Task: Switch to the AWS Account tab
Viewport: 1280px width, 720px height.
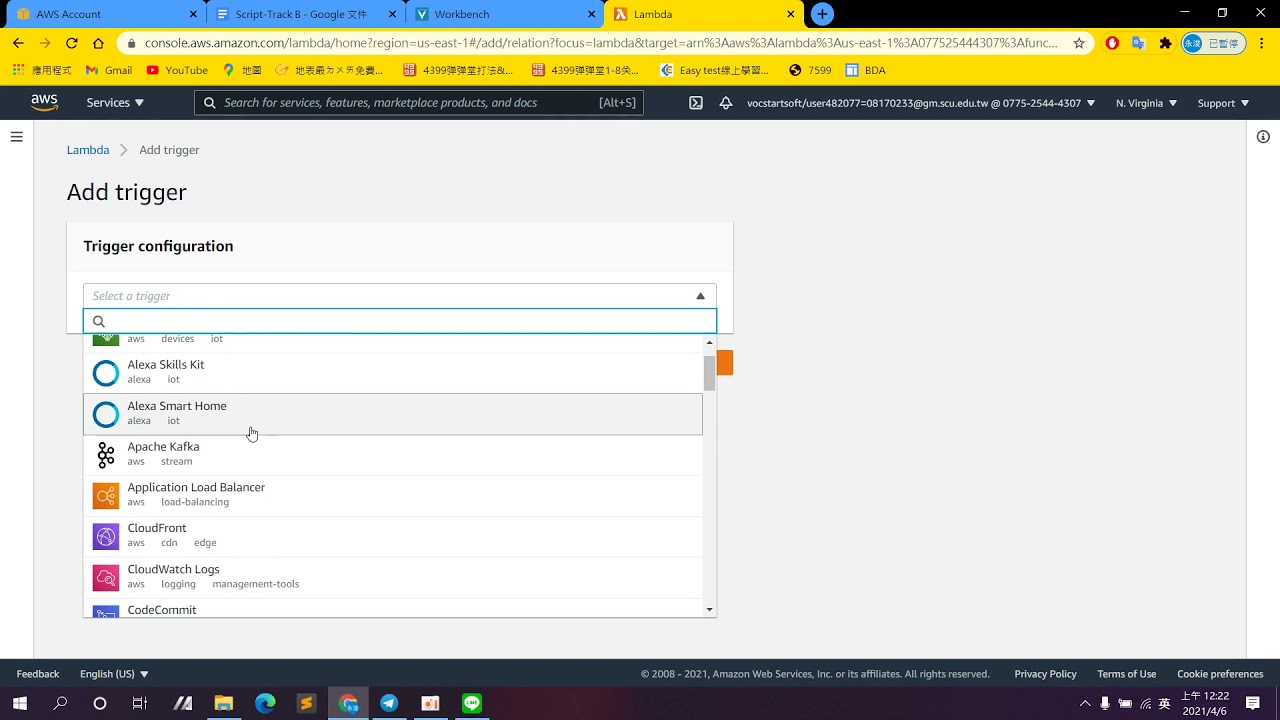Action: pos(105,14)
